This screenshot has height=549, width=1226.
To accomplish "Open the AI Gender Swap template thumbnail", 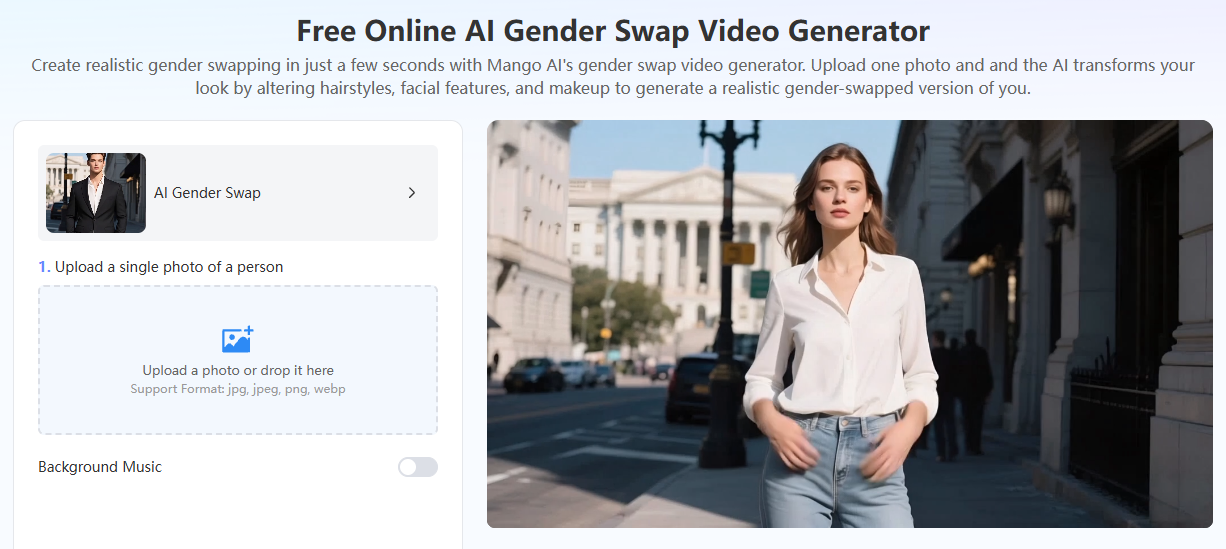I will (x=96, y=193).
